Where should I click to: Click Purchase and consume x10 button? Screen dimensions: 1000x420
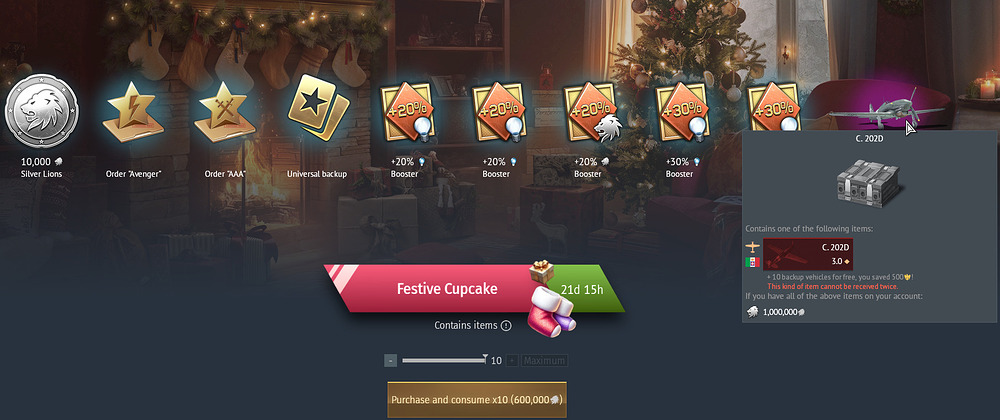pos(476,400)
